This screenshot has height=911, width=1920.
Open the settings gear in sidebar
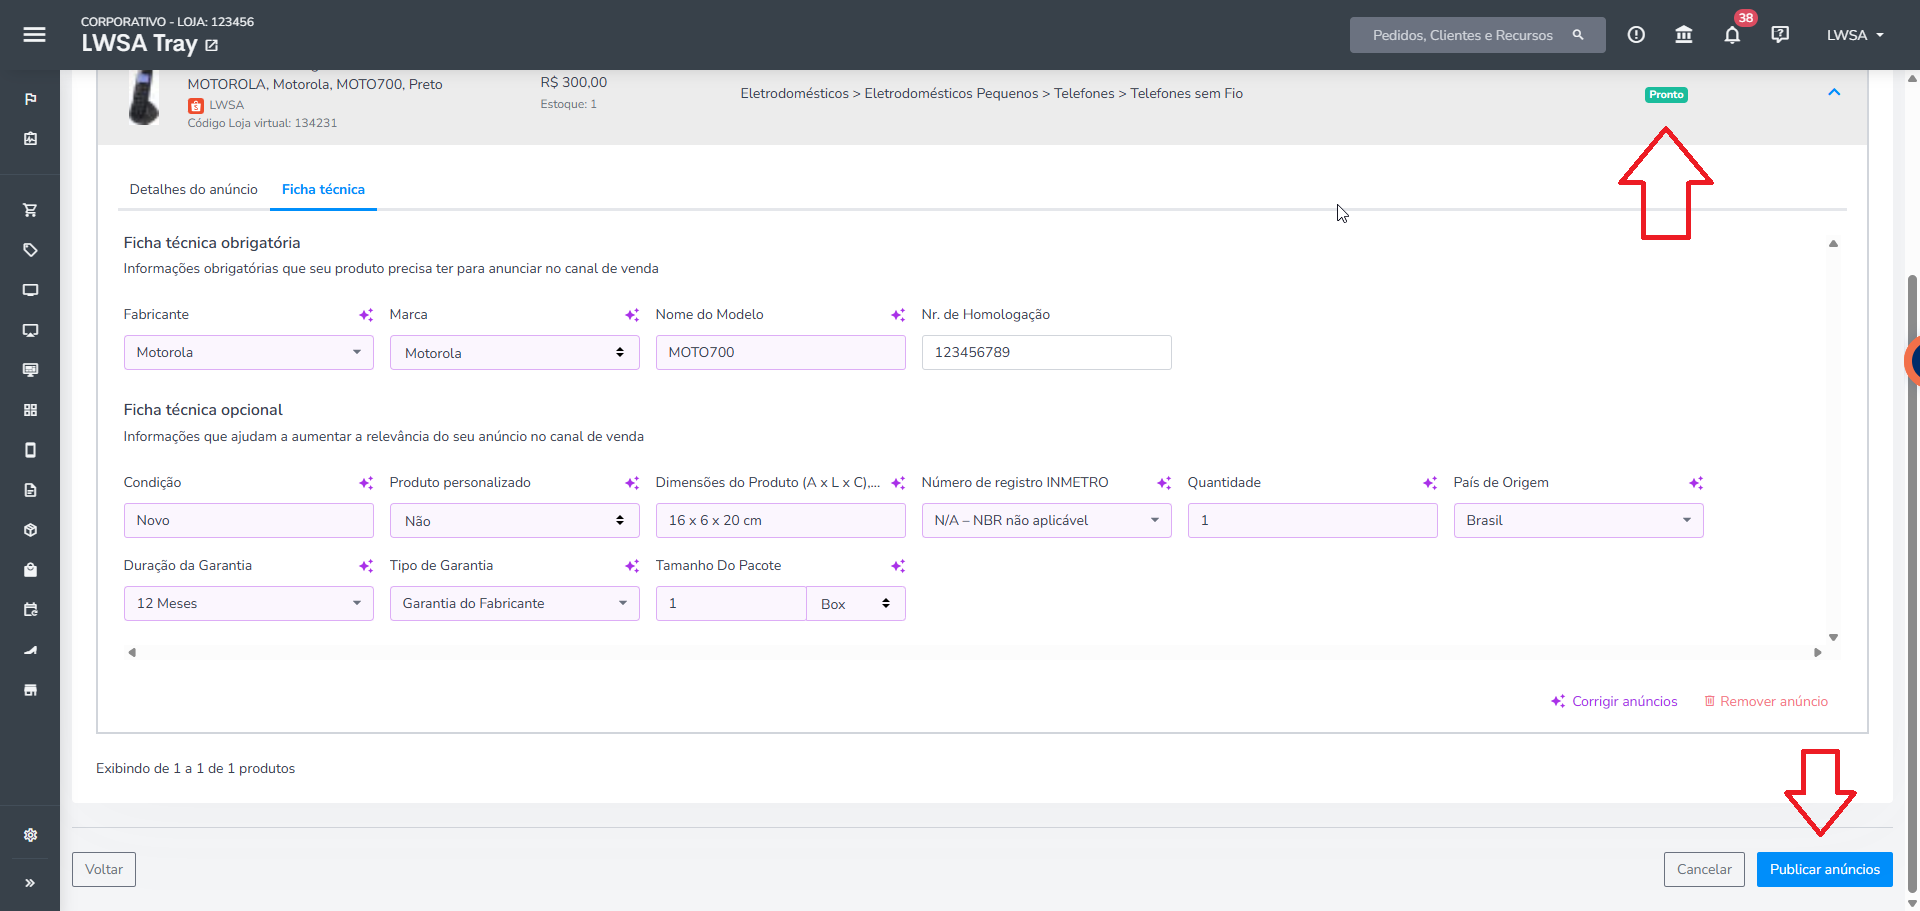31,835
